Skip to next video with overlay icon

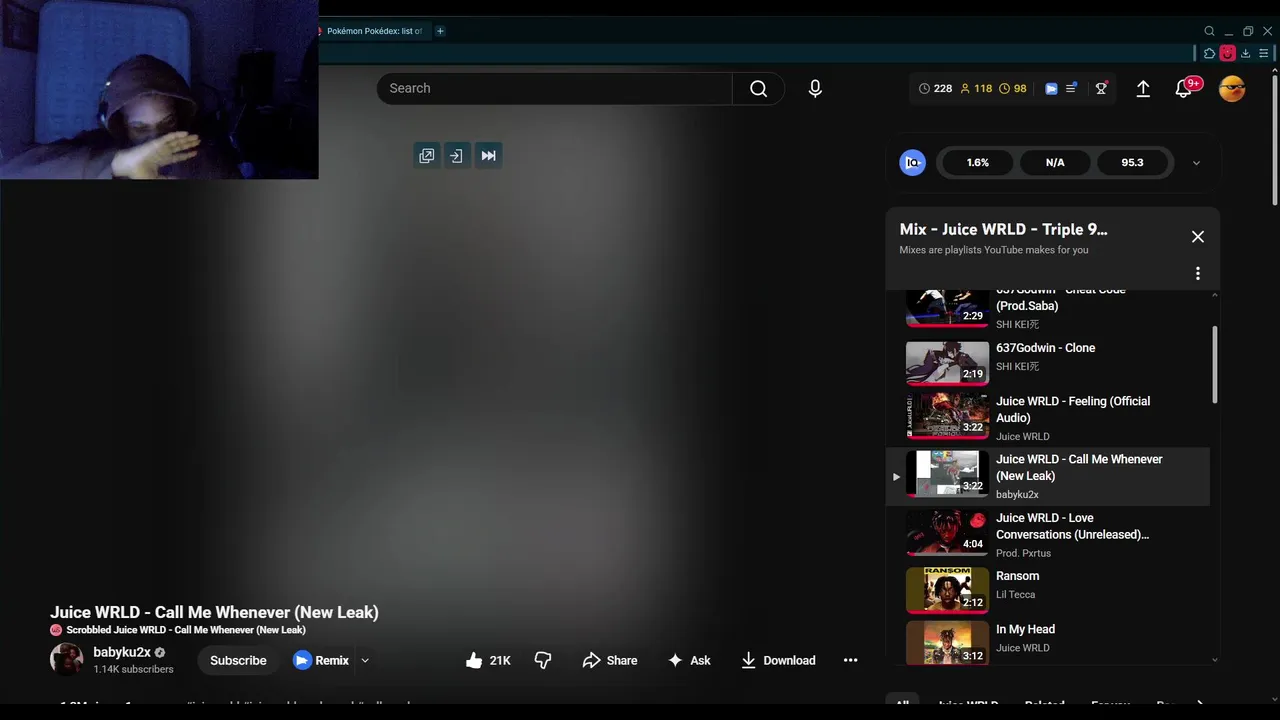point(488,155)
